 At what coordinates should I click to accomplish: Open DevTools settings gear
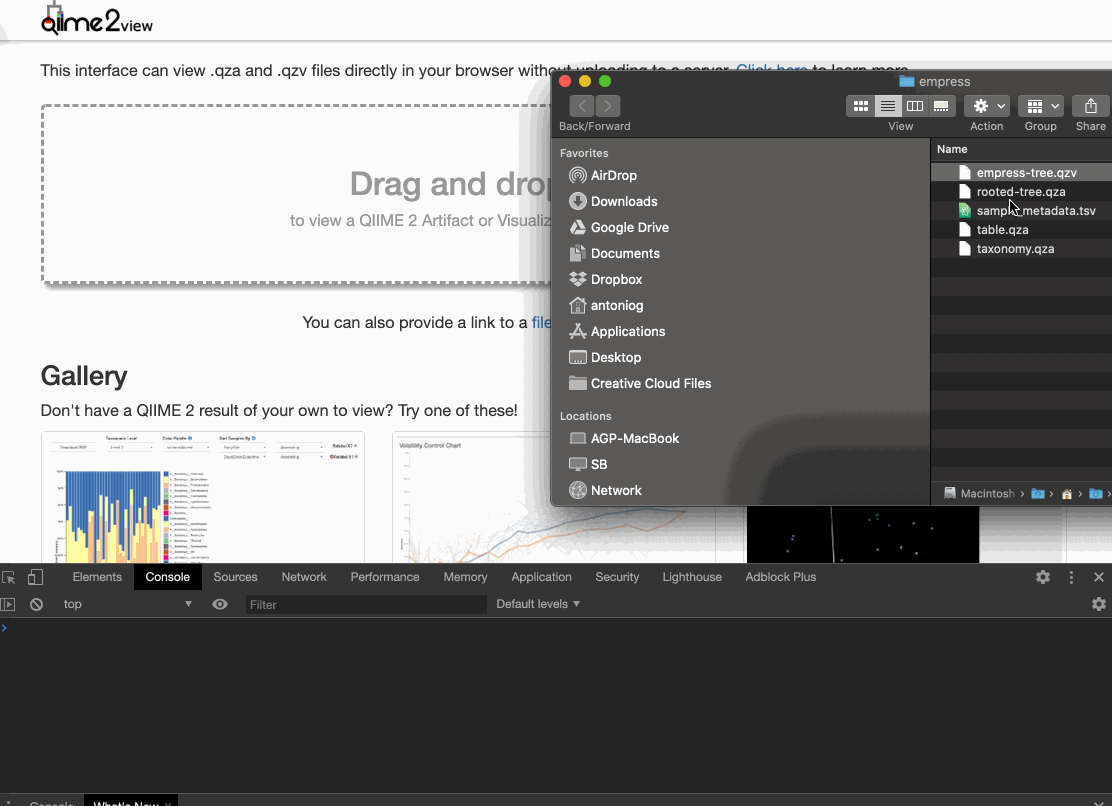(x=1043, y=577)
